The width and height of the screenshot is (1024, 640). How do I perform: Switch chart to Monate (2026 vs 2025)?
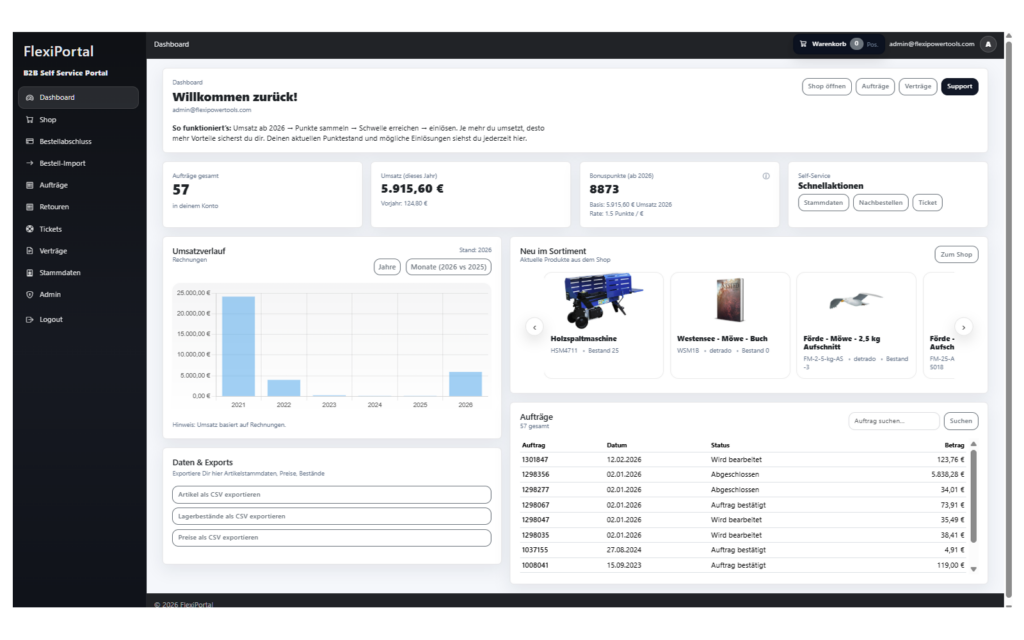point(448,267)
